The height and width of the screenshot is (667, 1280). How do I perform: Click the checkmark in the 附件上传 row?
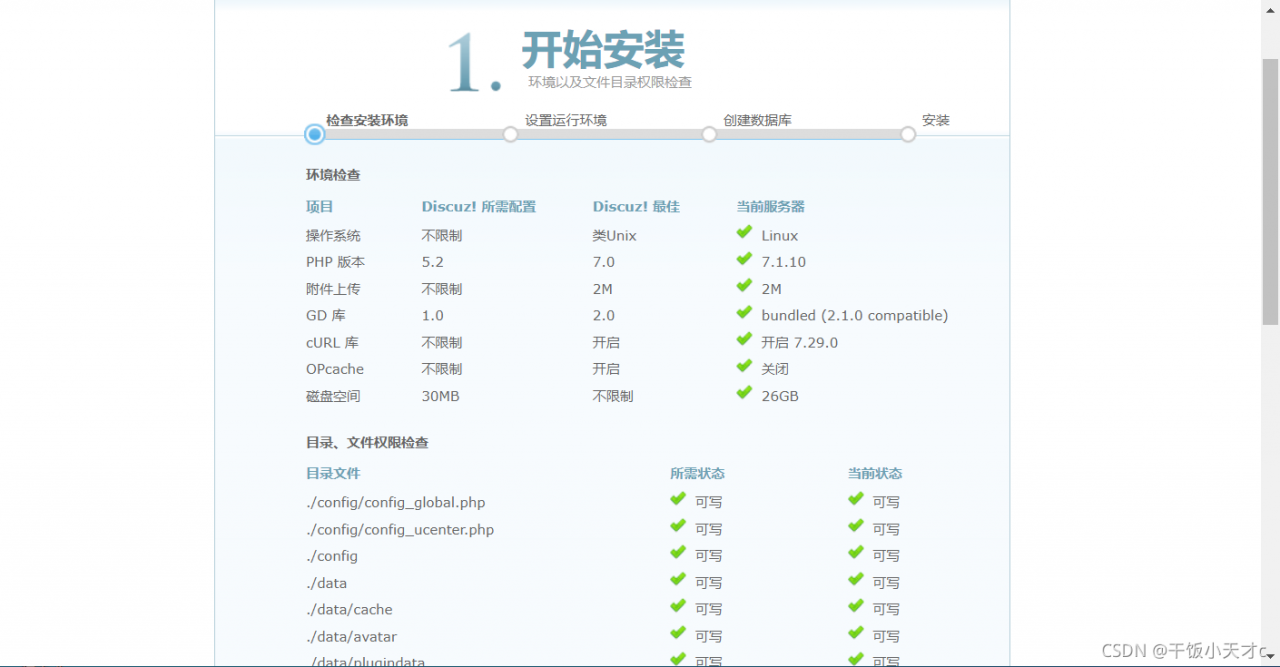pyautogui.click(x=744, y=286)
